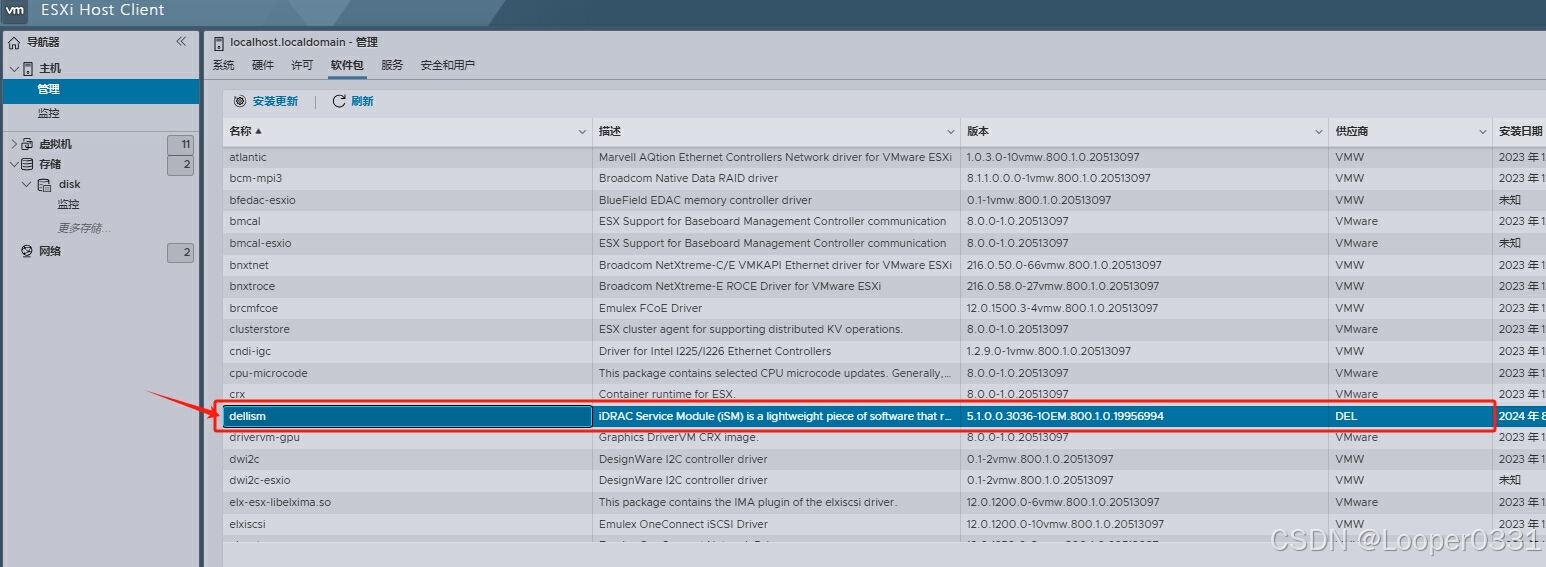The width and height of the screenshot is (1546, 567).
Task: Open the 名称 column dropdown arrow
Action: point(583,132)
